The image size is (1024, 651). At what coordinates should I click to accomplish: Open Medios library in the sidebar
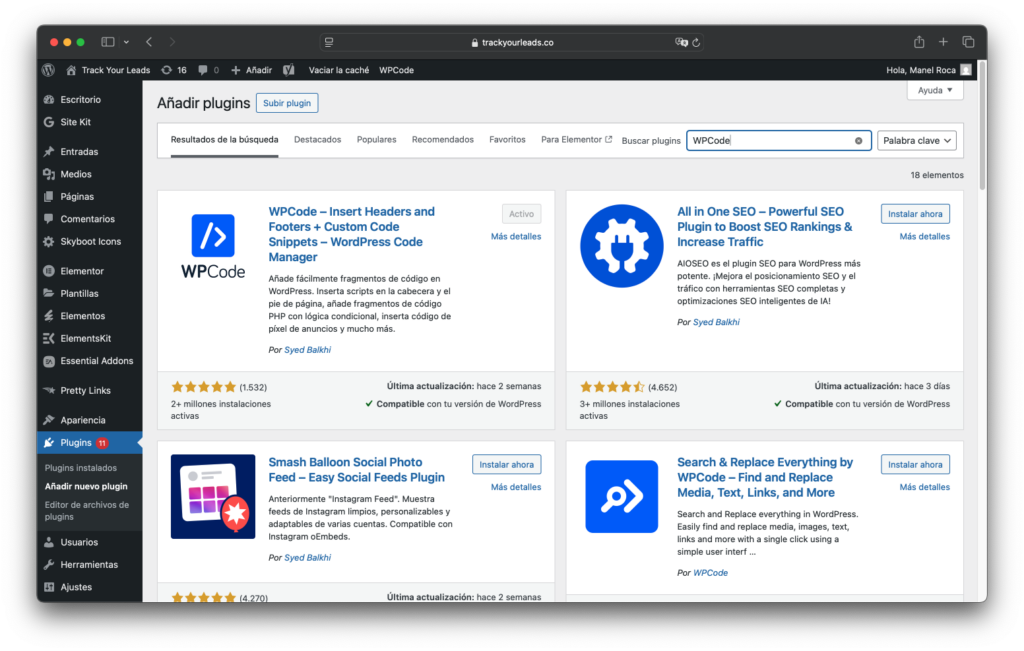[x=76, y=174]
